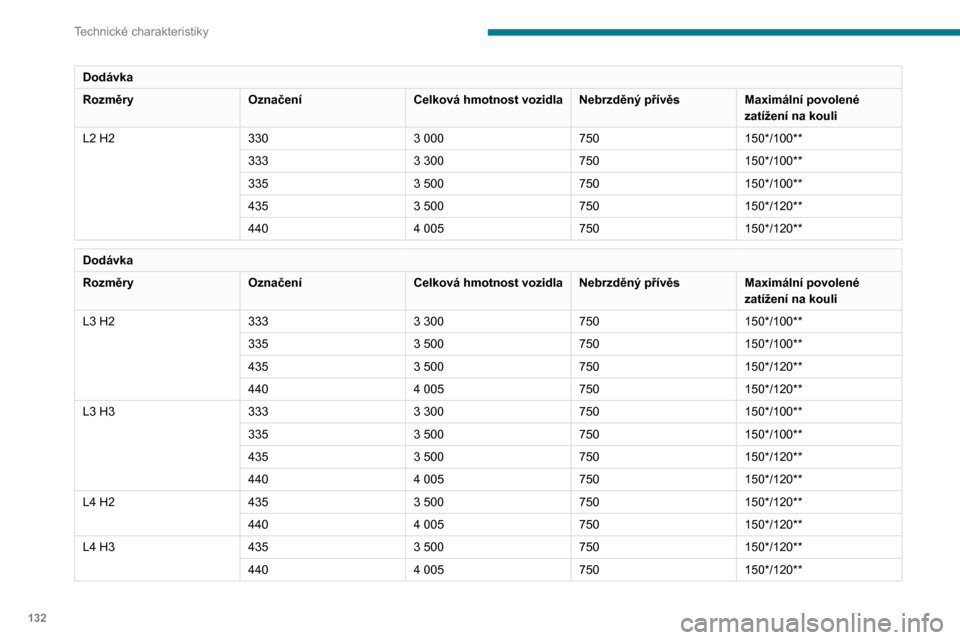Click designation value "330"
The image size is (960, 640).
pos(258,138)
